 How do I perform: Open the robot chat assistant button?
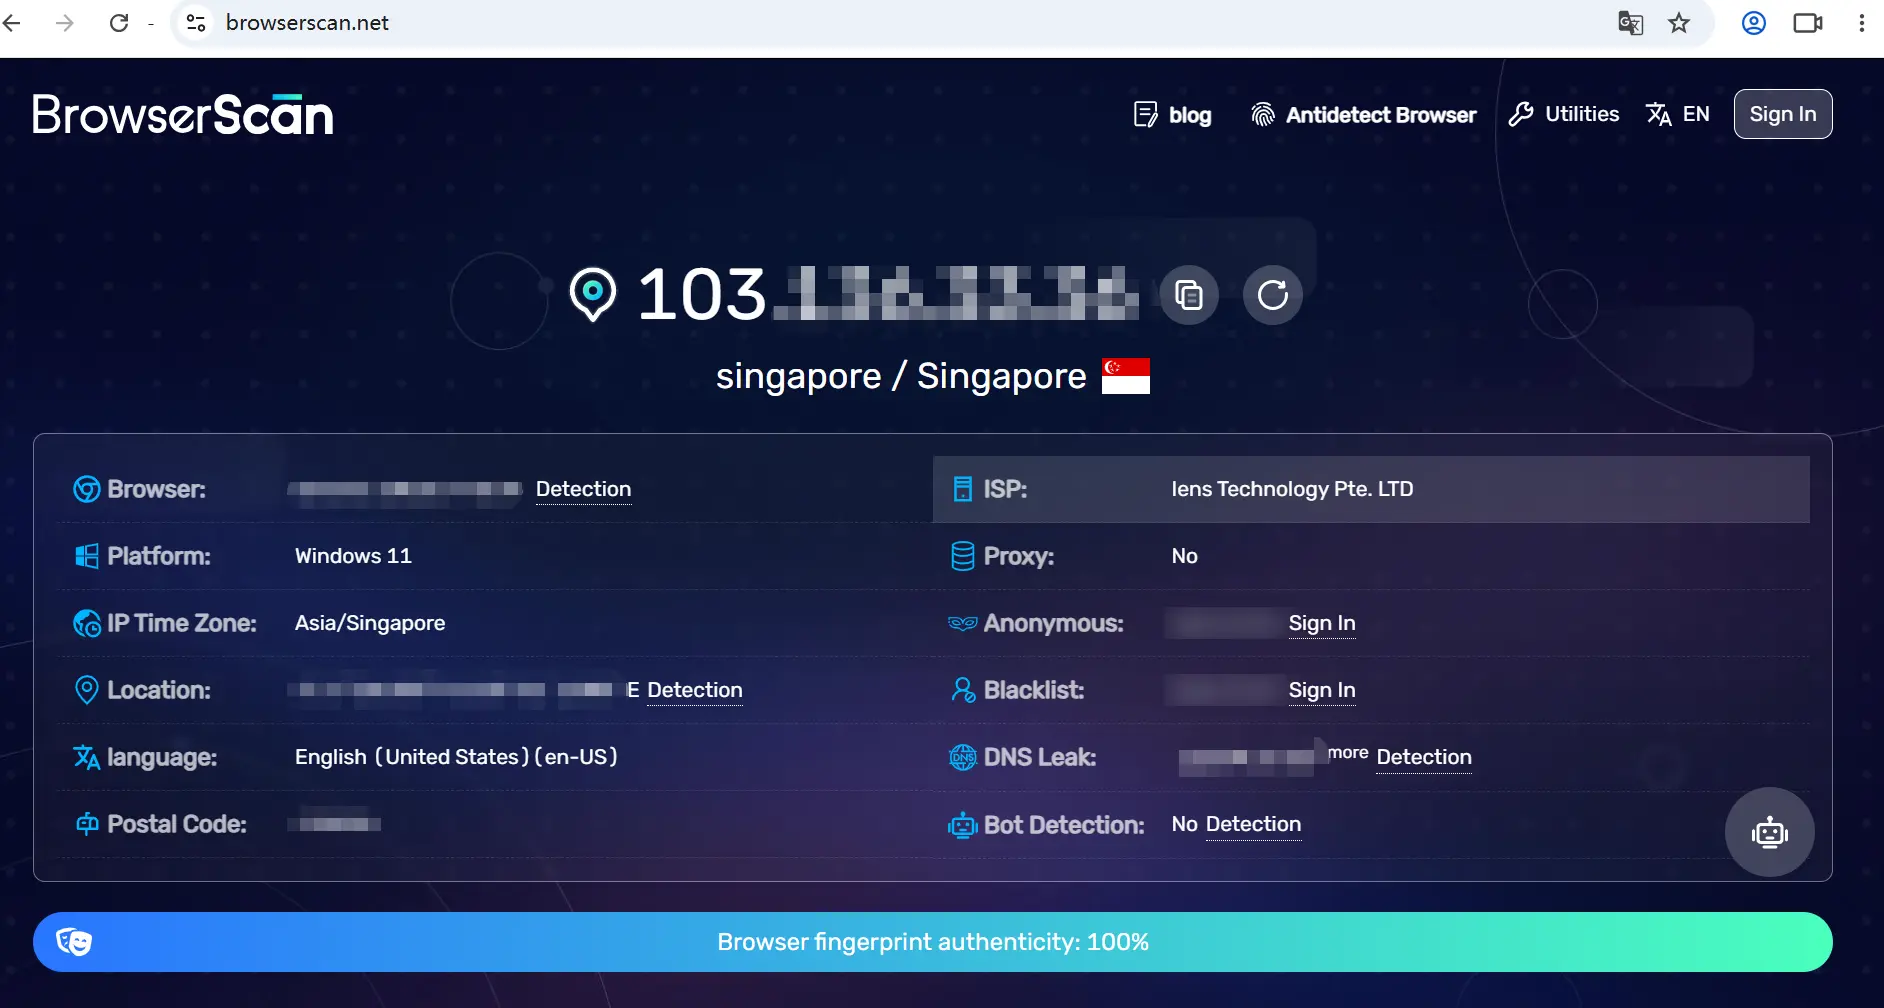pyautogui.click(x=1769, y=832)
